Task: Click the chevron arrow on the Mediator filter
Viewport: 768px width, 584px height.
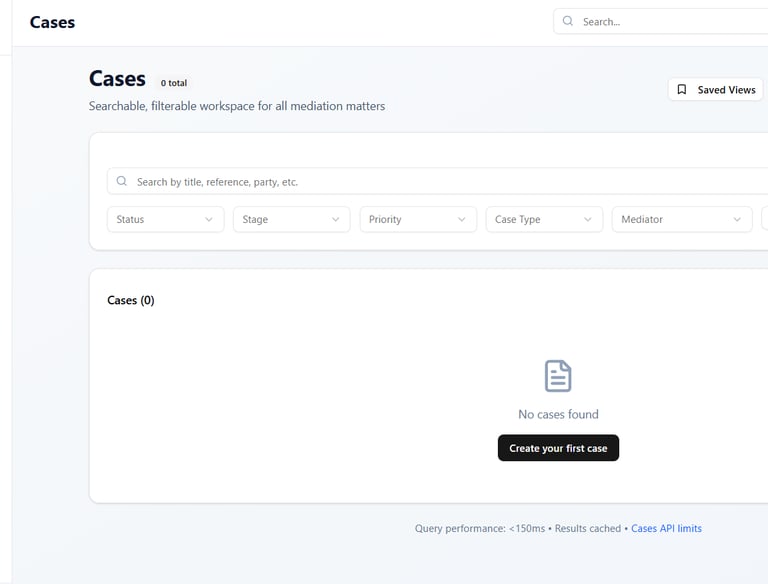Action: tap(737, 219)
